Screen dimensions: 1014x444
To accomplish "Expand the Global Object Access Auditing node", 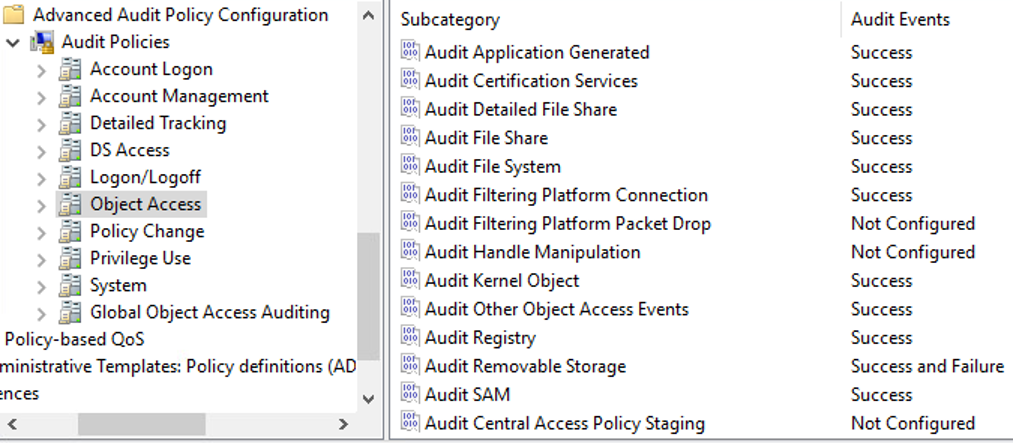I will point(41,313).
